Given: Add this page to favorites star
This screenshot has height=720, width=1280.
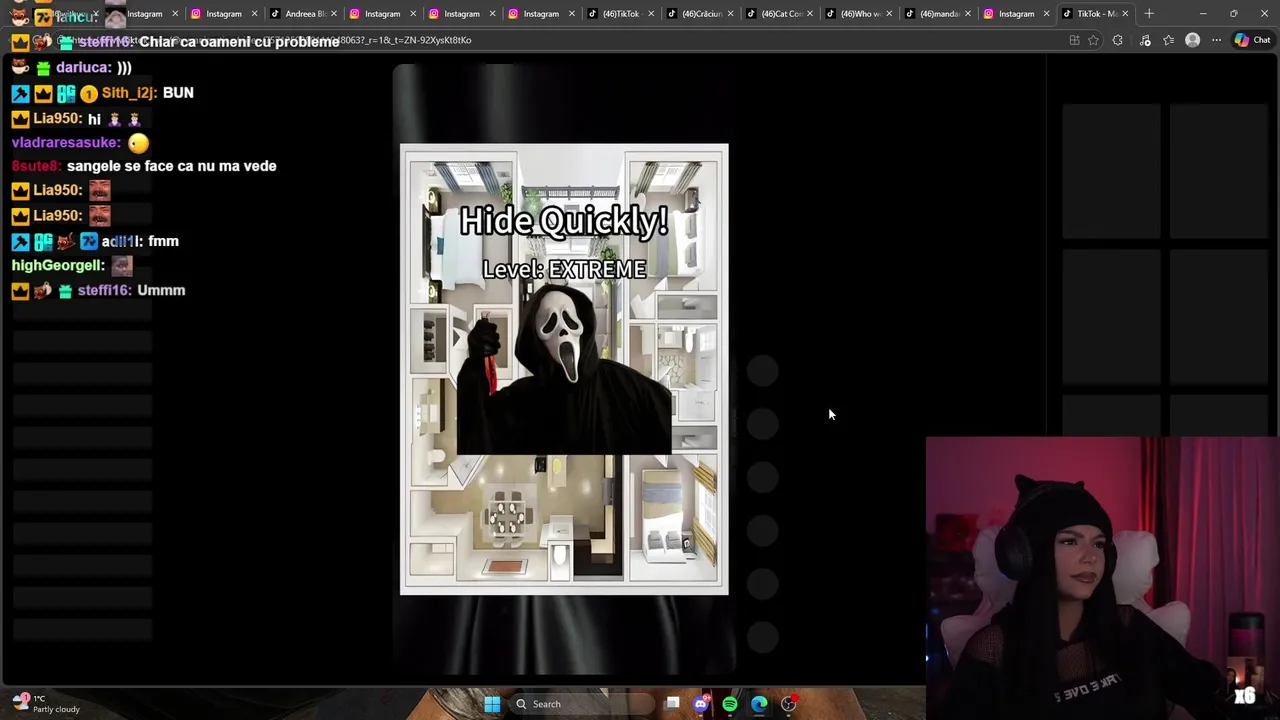Looking at the screenshot, I should tap(1093, 40).
